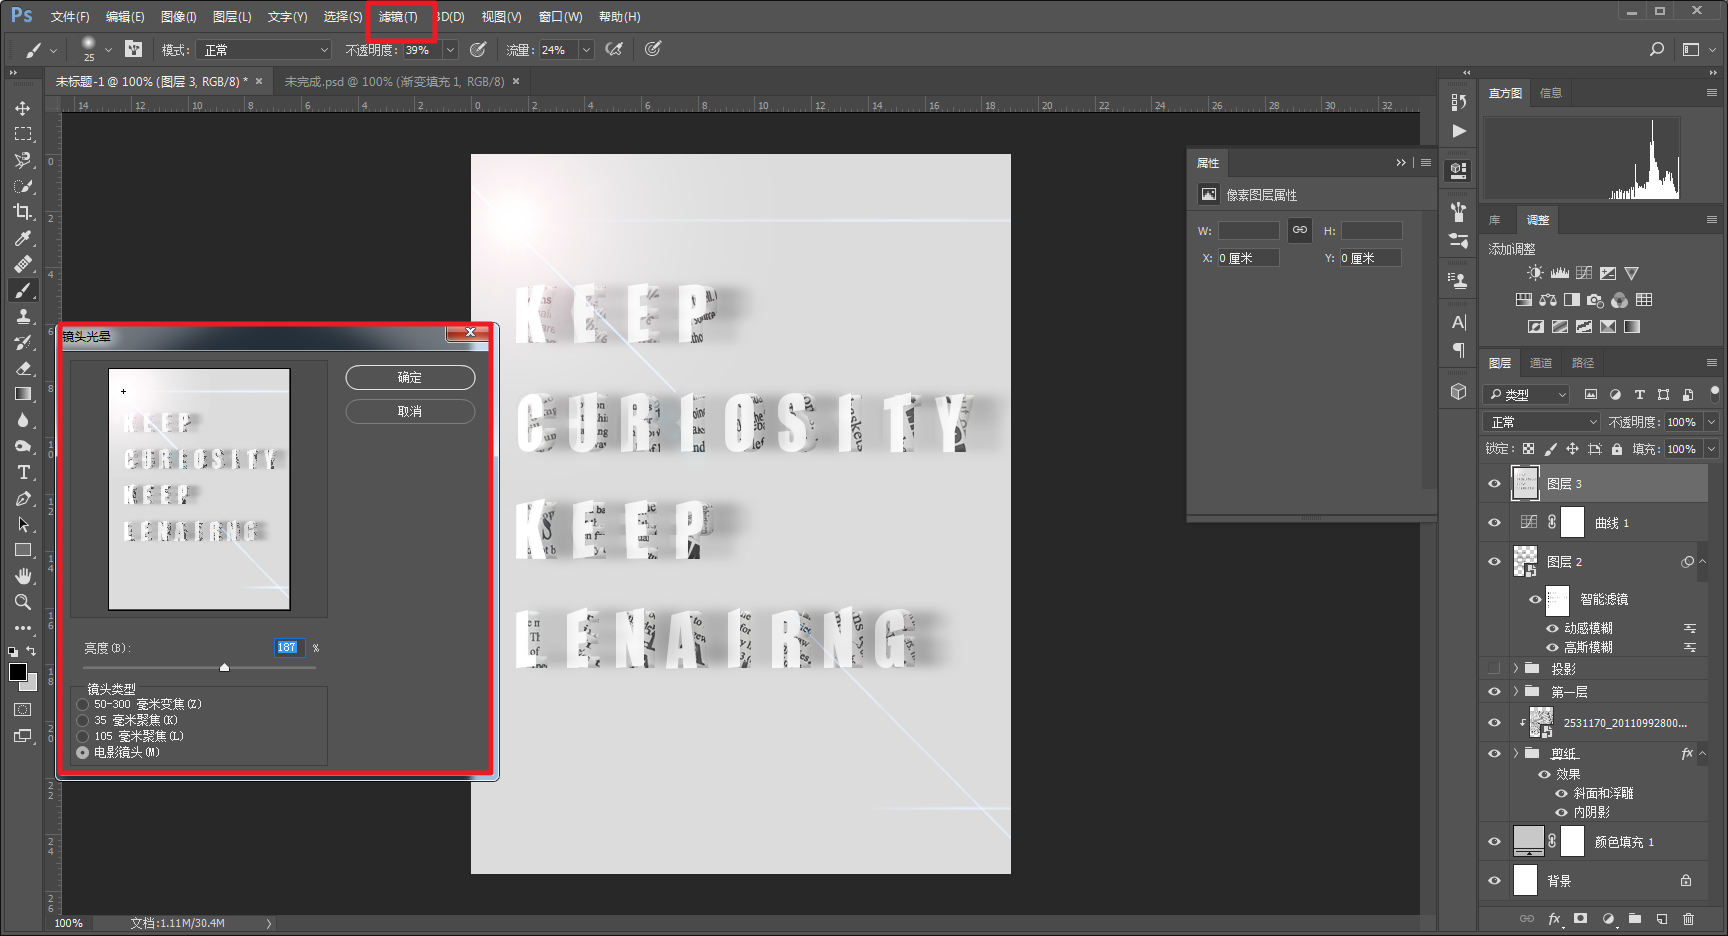Hide the 图层 2 layer

(1494, 562)
